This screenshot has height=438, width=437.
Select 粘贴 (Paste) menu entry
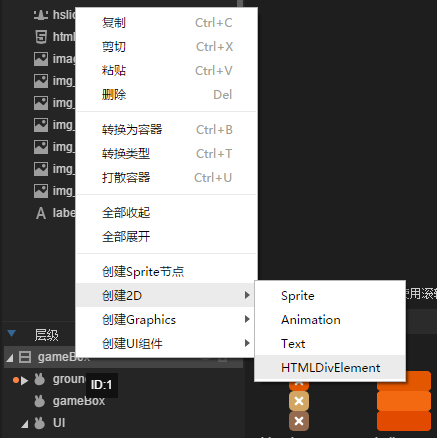click(x=167, y=71)
